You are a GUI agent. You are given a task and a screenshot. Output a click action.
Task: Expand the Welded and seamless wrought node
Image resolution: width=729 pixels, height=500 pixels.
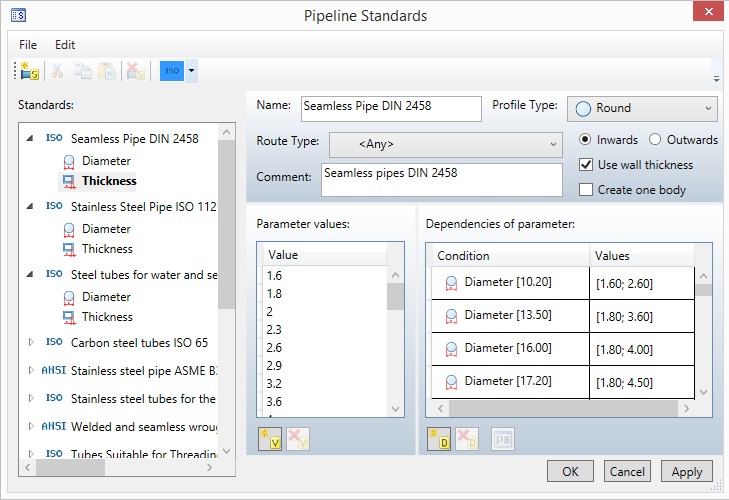pos(31,426)
